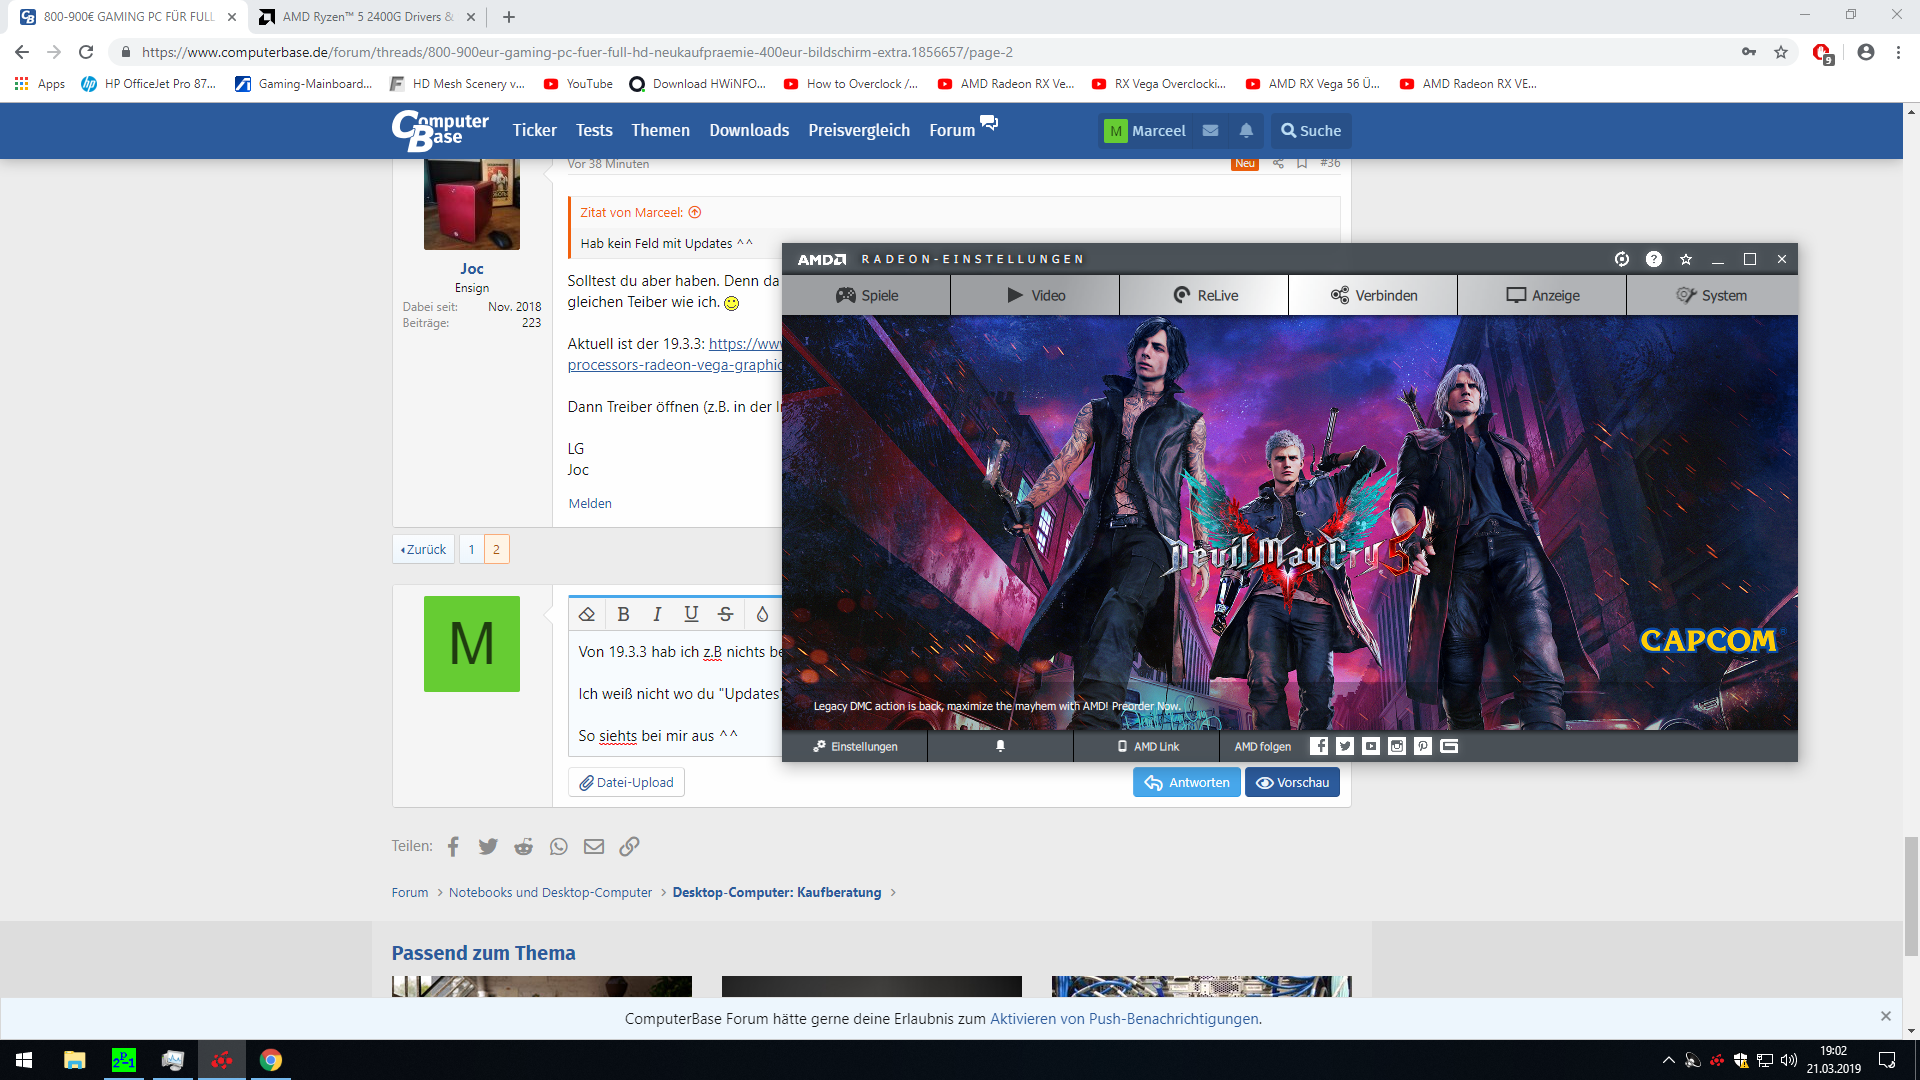The width and height of the screenshot is (1920, 1080).
Task: Switch to the ReLive tab
Action: (x=1204, y=295)
